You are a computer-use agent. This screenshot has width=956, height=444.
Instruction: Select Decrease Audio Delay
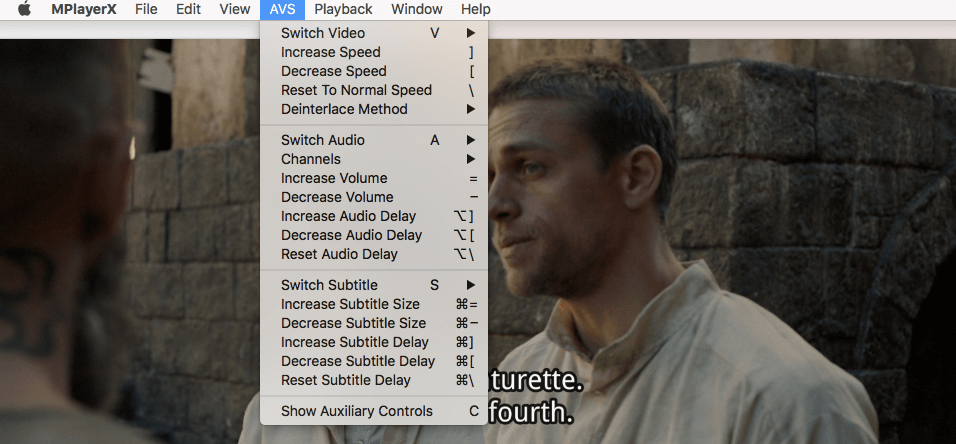[374, 235]
